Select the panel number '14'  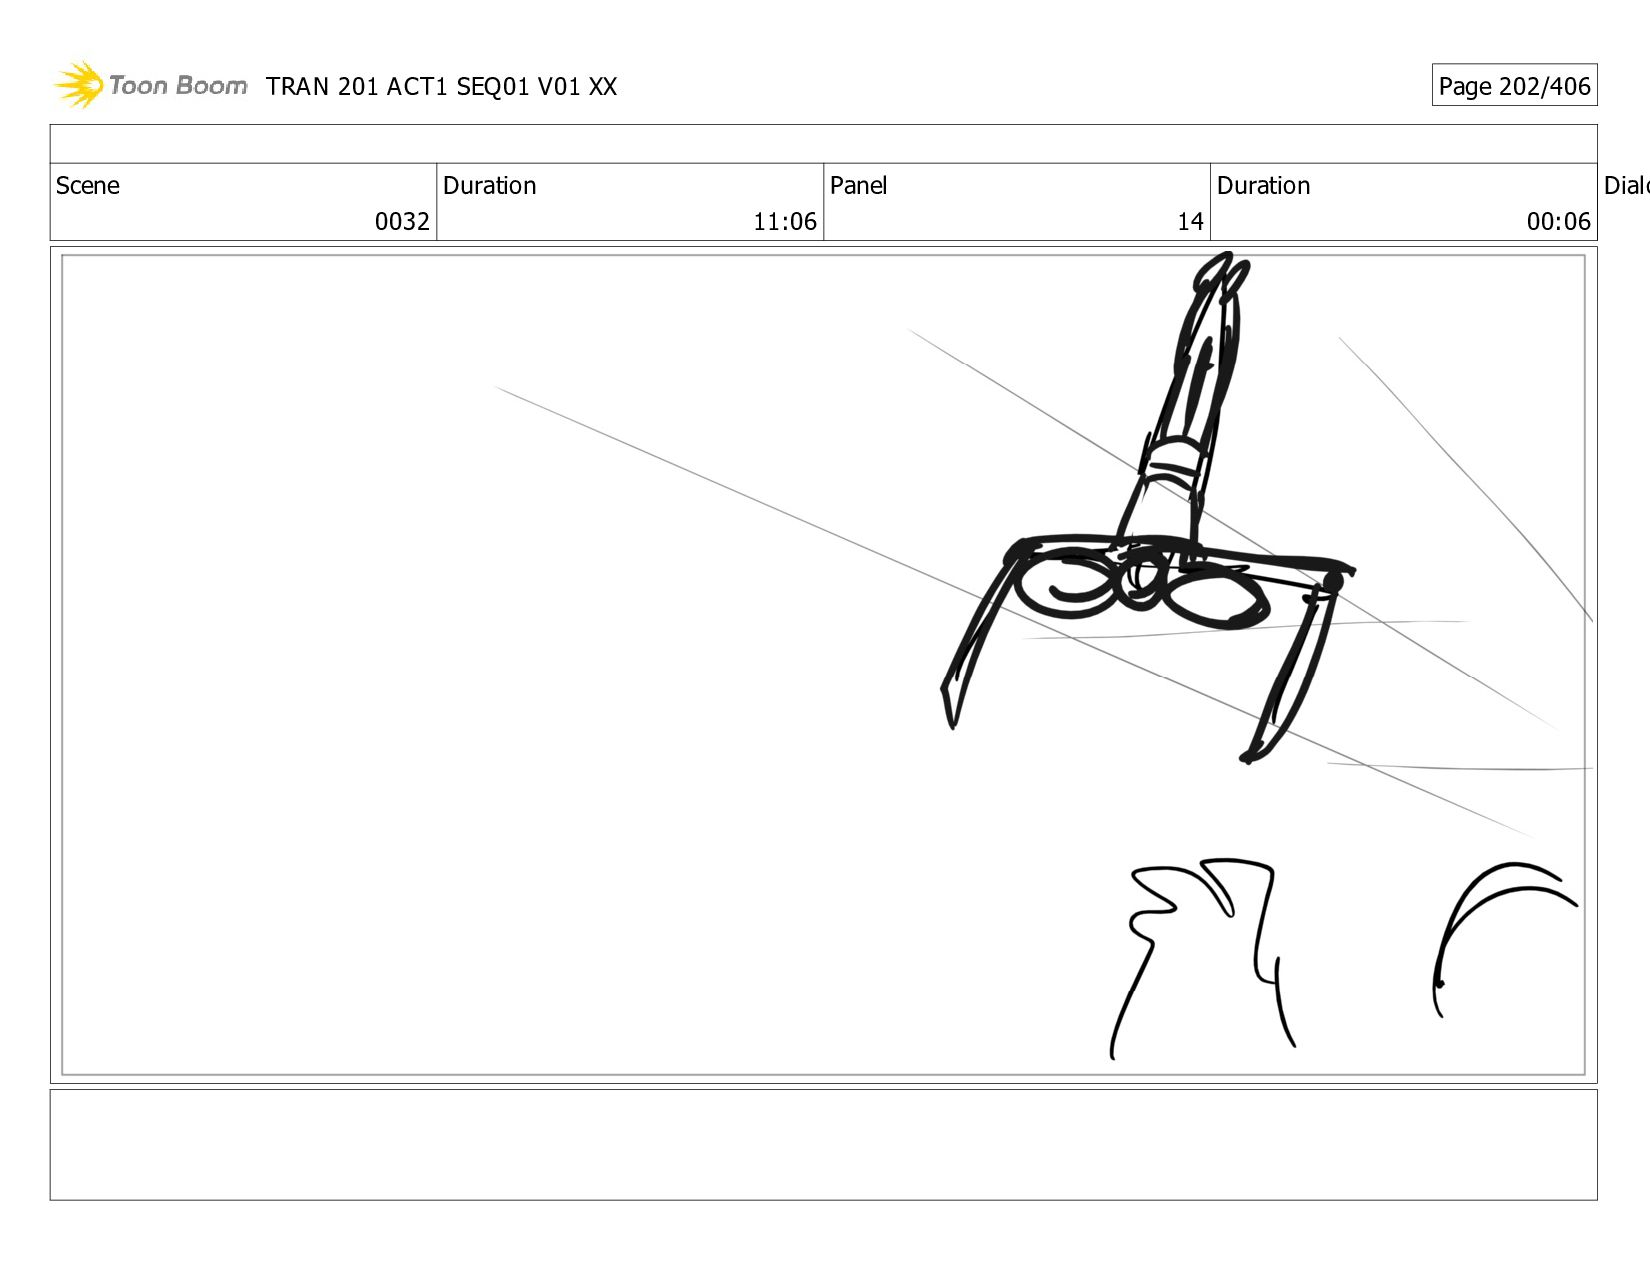[x=1190, y=221]
